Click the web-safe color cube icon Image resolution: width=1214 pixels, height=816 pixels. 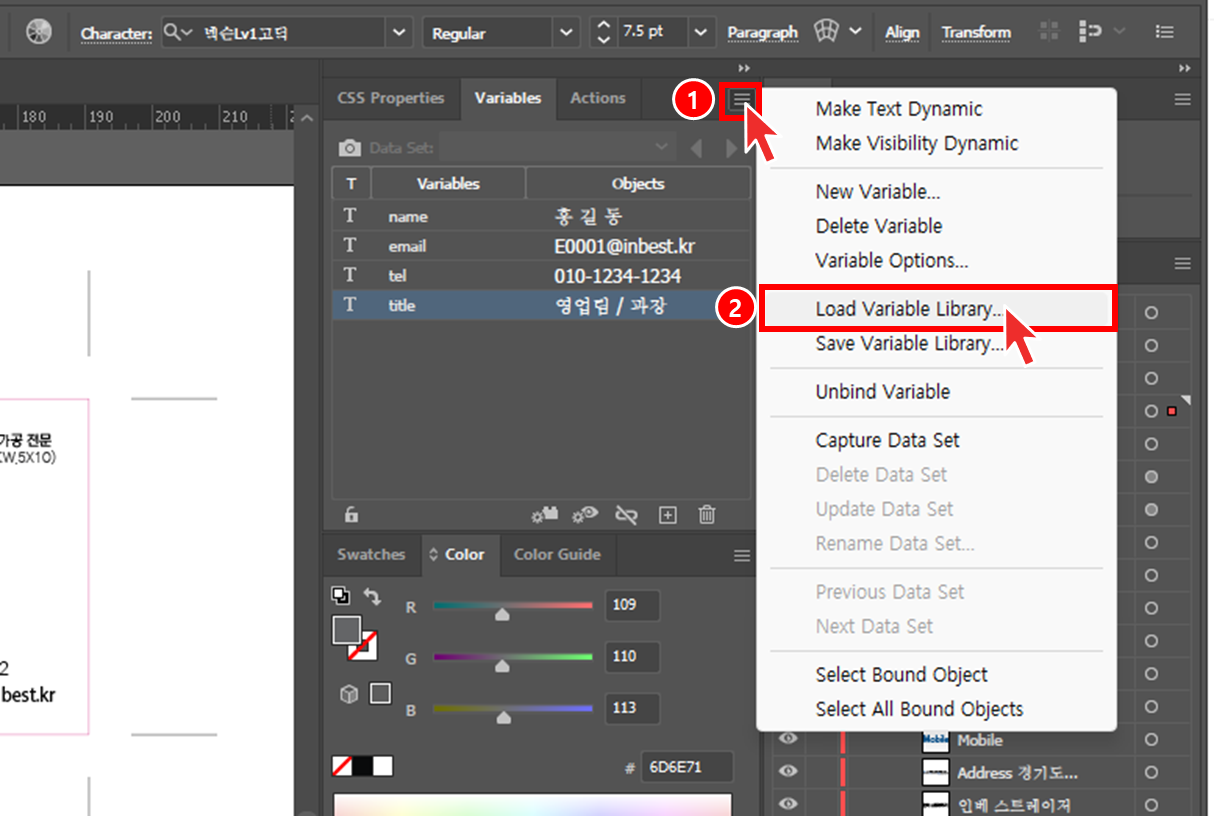[349, 694]
